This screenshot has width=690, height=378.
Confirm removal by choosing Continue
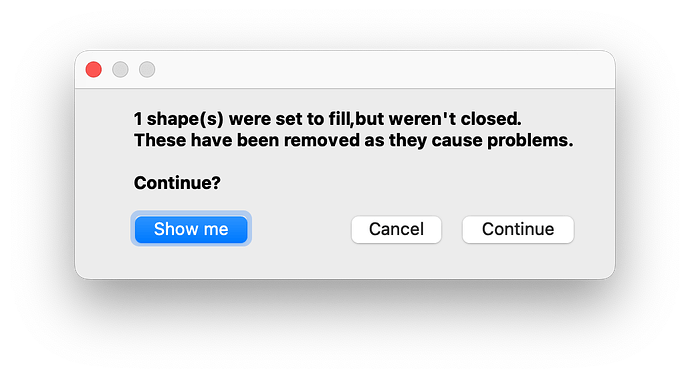point(518,229)
